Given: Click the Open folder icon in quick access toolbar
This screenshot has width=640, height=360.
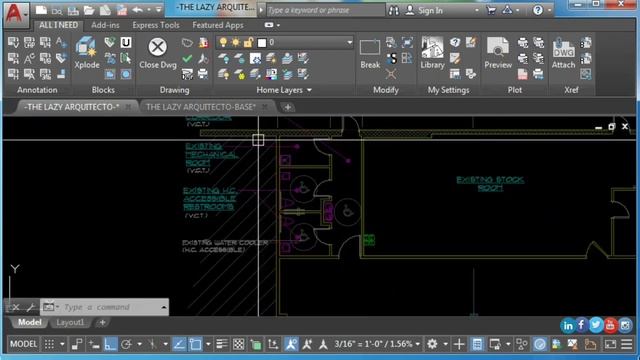Looking at the screenshot, I should 89,10.
